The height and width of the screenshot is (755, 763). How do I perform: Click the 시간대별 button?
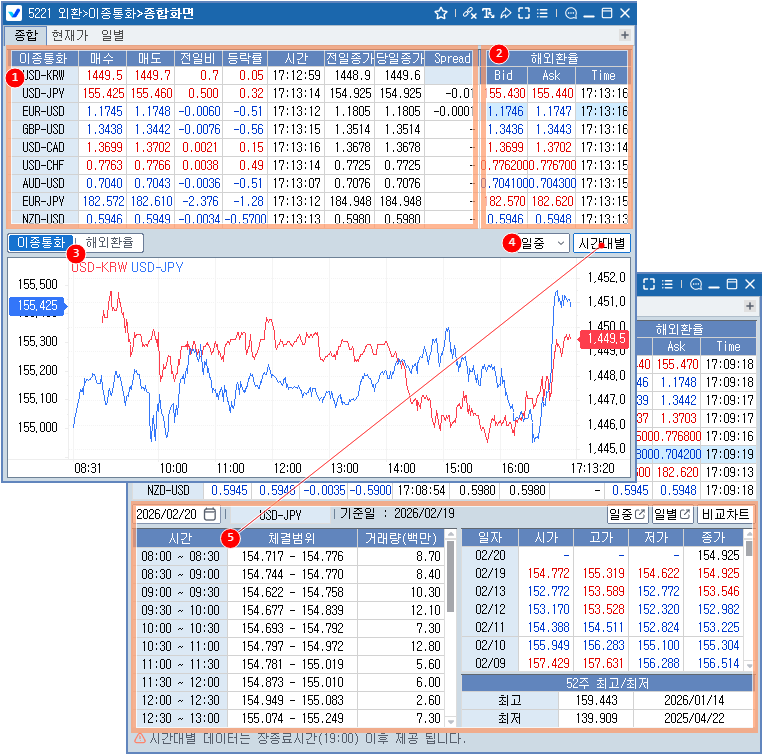[x=602, y=243]
